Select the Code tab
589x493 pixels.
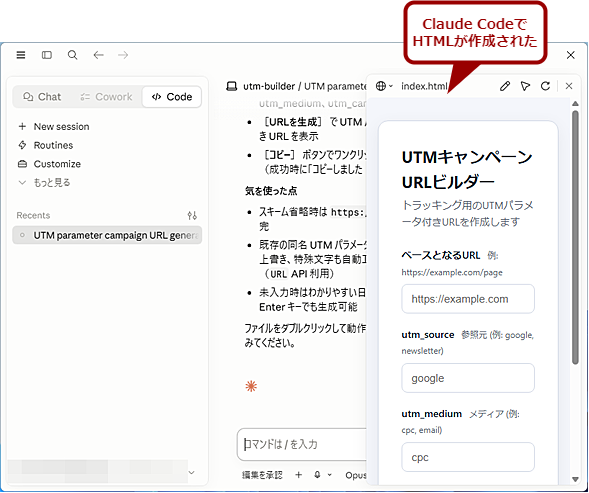pyautogui.click(x=172, y=97)
